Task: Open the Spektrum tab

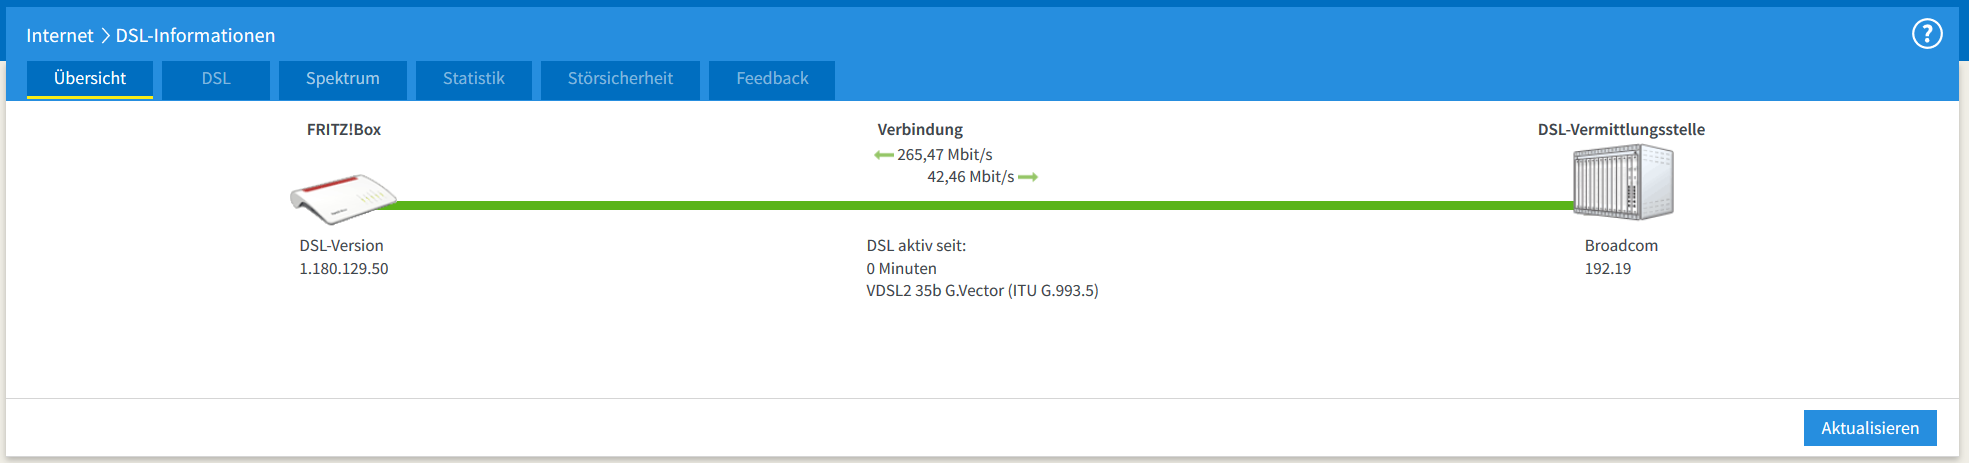Action: (x=343, y=79)
